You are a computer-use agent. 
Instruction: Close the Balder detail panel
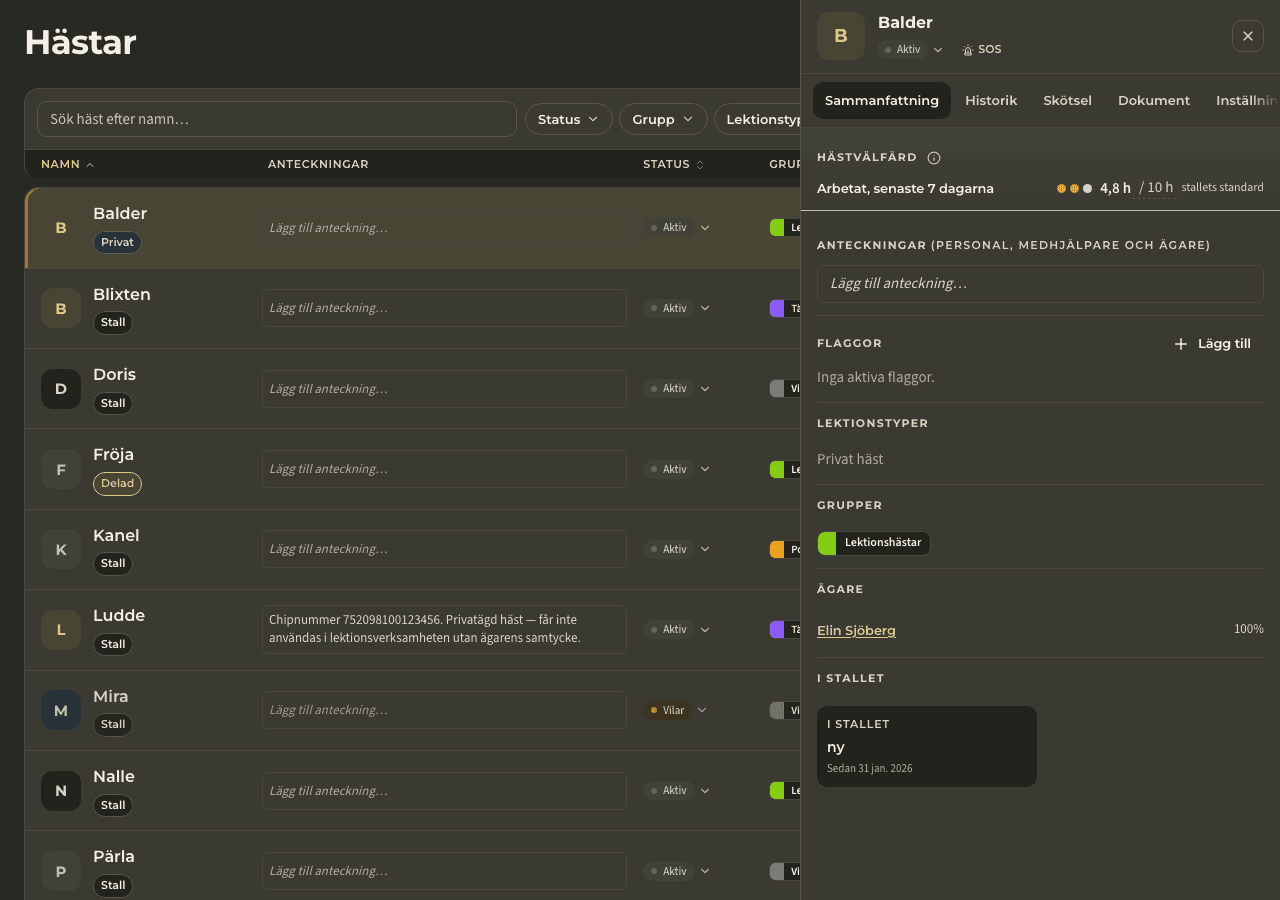coord(1248,36)
